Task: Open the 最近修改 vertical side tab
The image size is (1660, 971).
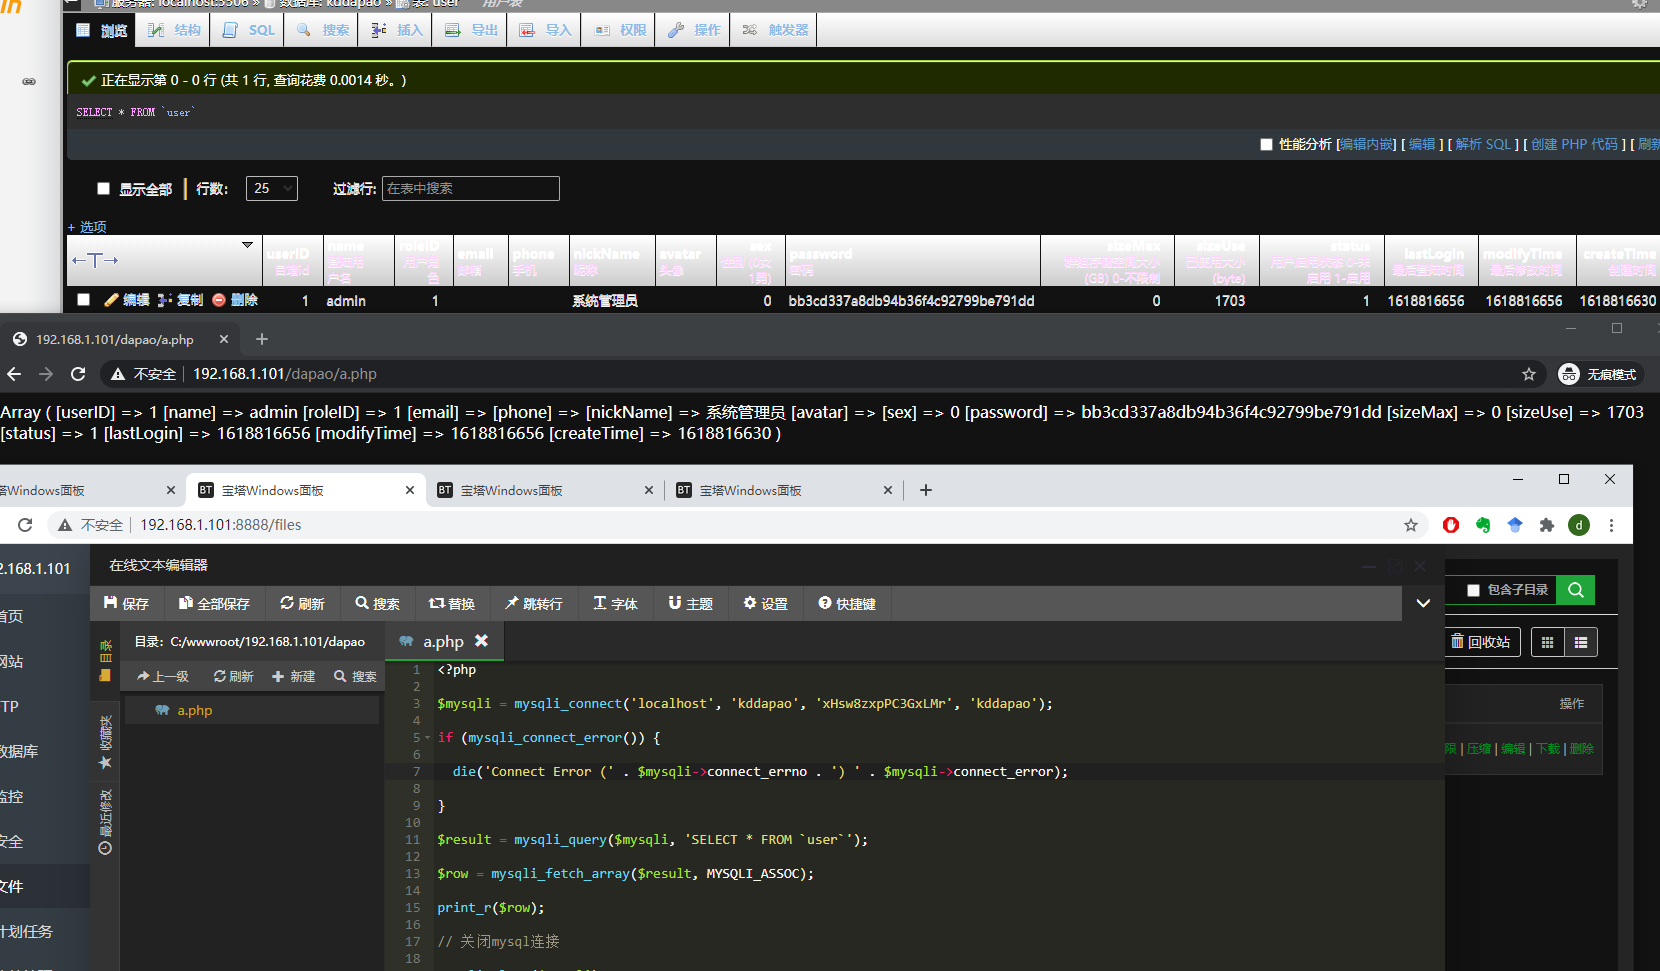Action: (105, 822)
